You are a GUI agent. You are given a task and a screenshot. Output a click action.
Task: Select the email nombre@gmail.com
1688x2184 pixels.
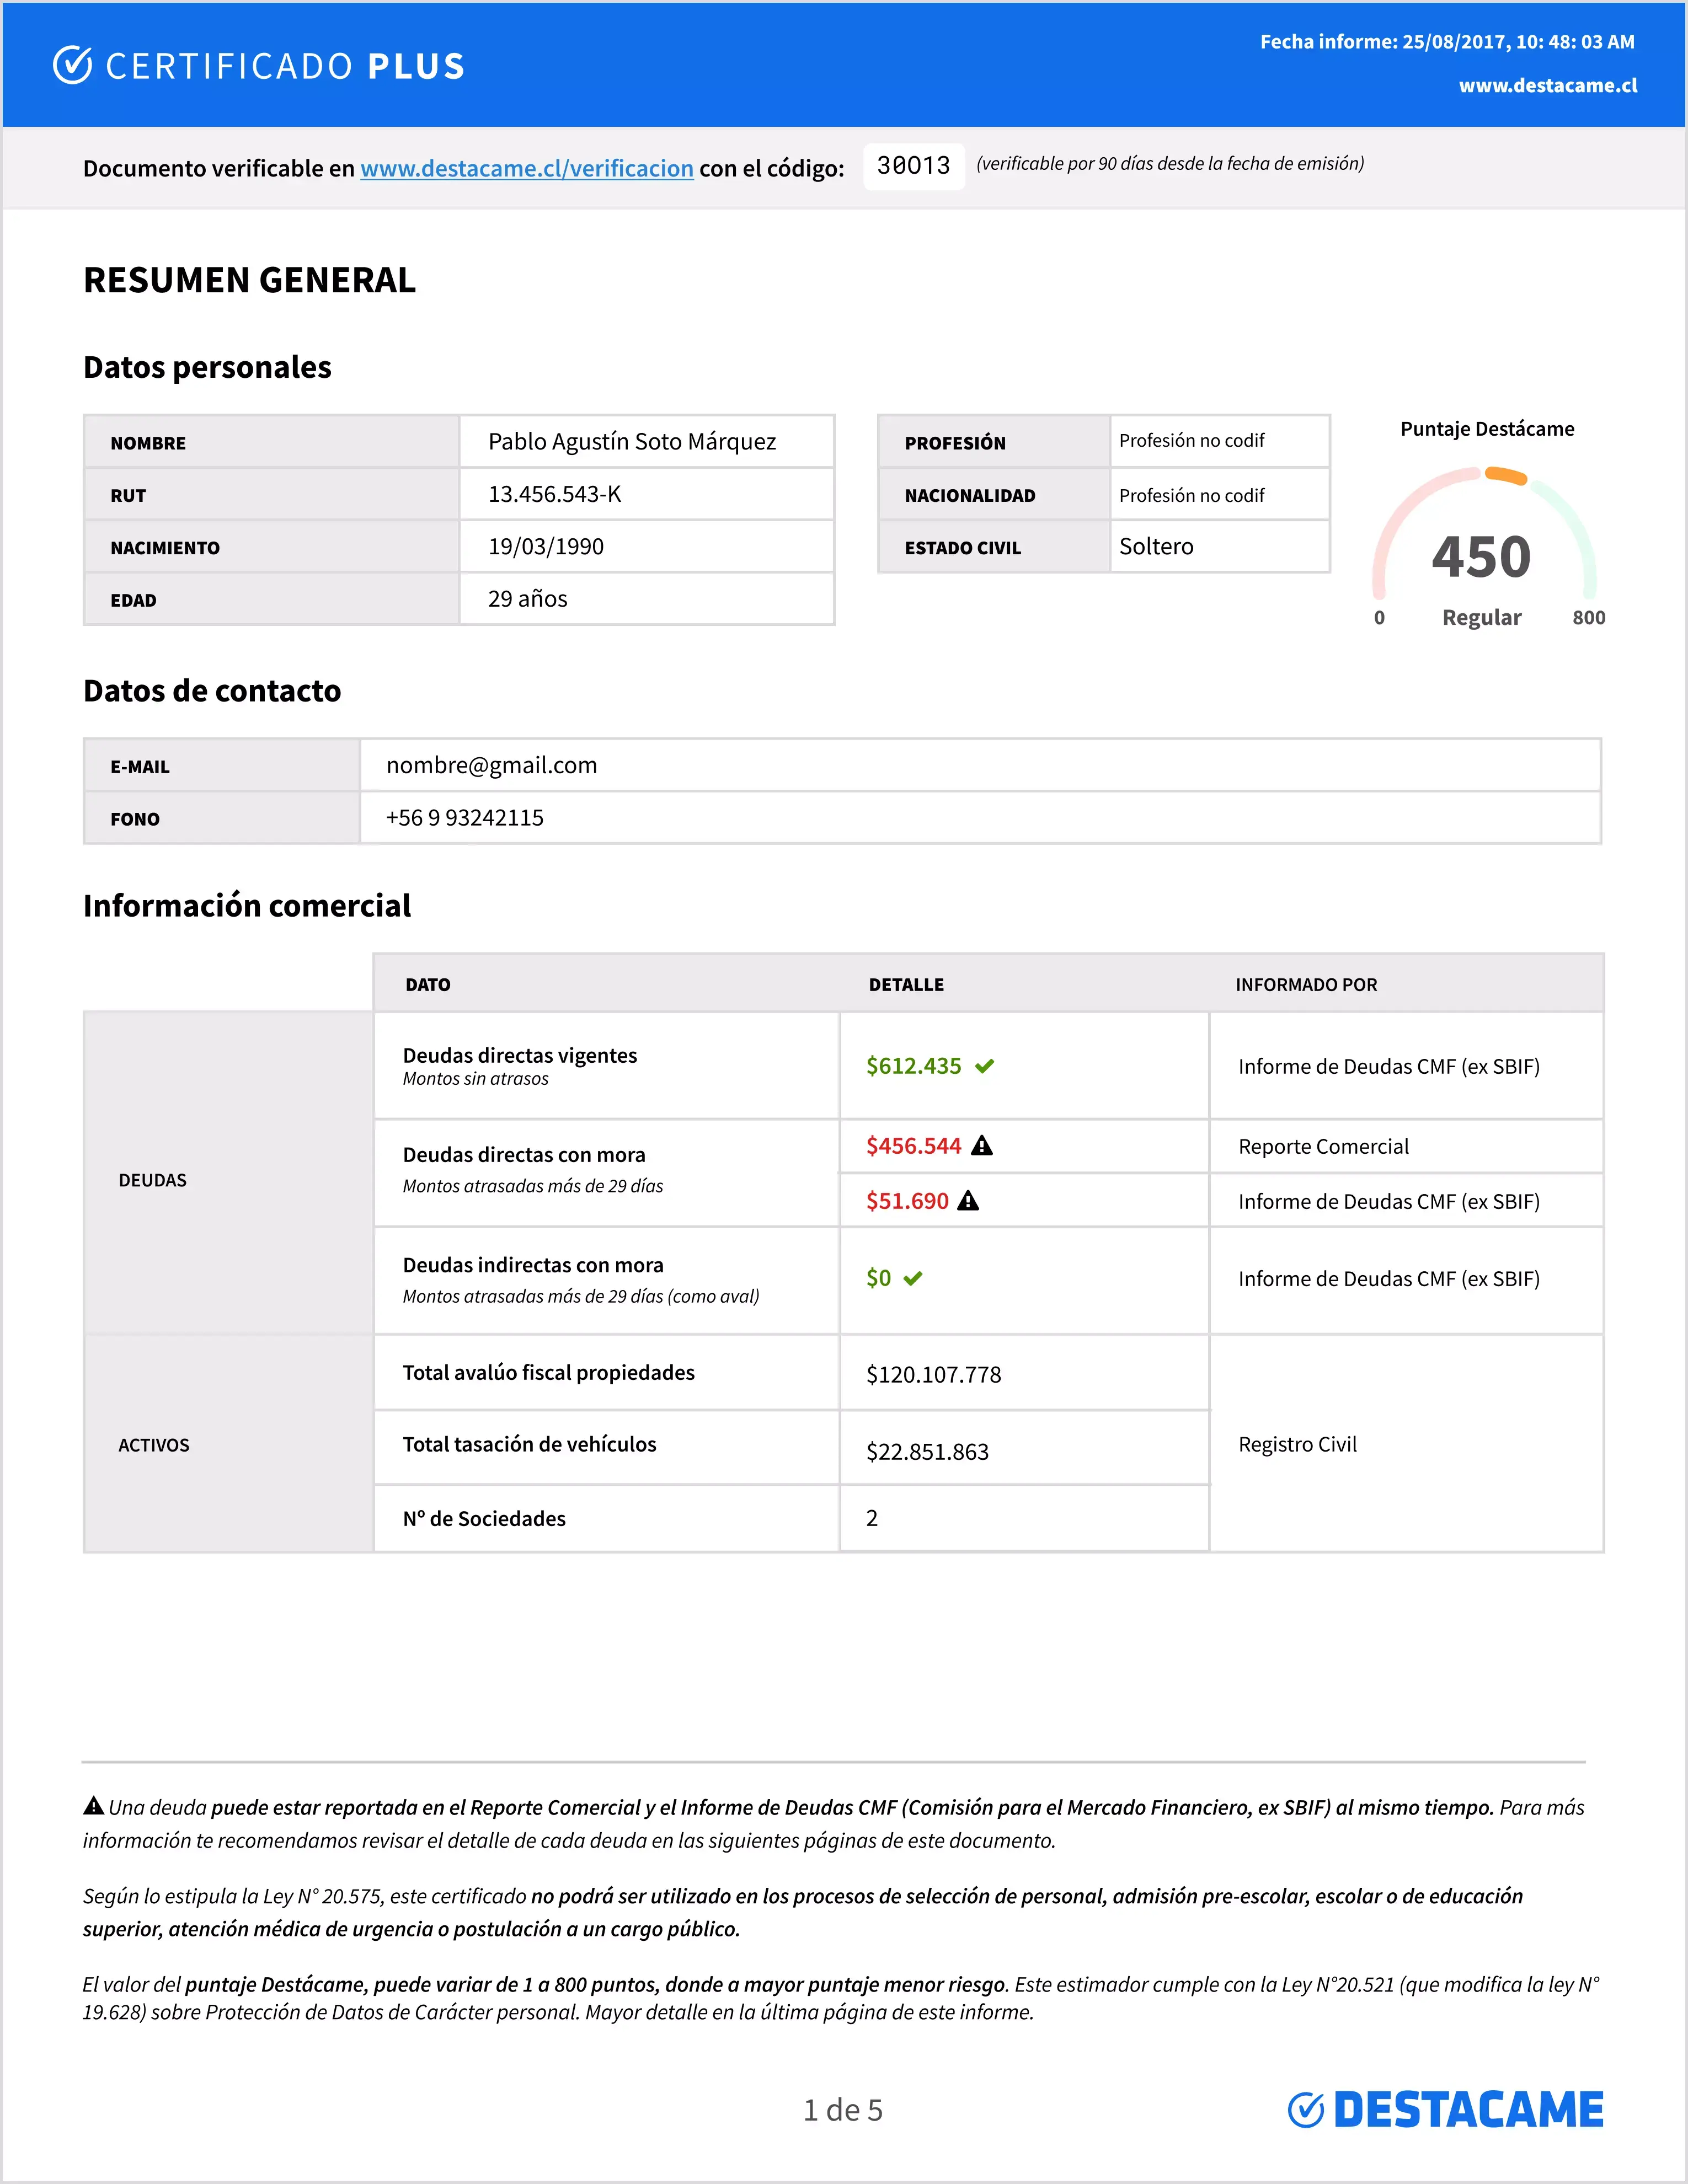tap(492, 765)
